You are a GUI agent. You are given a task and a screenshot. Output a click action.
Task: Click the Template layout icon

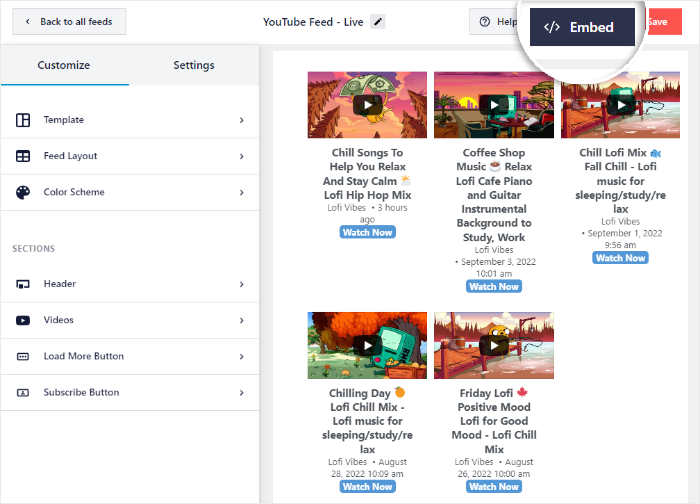tap(23, 120)
